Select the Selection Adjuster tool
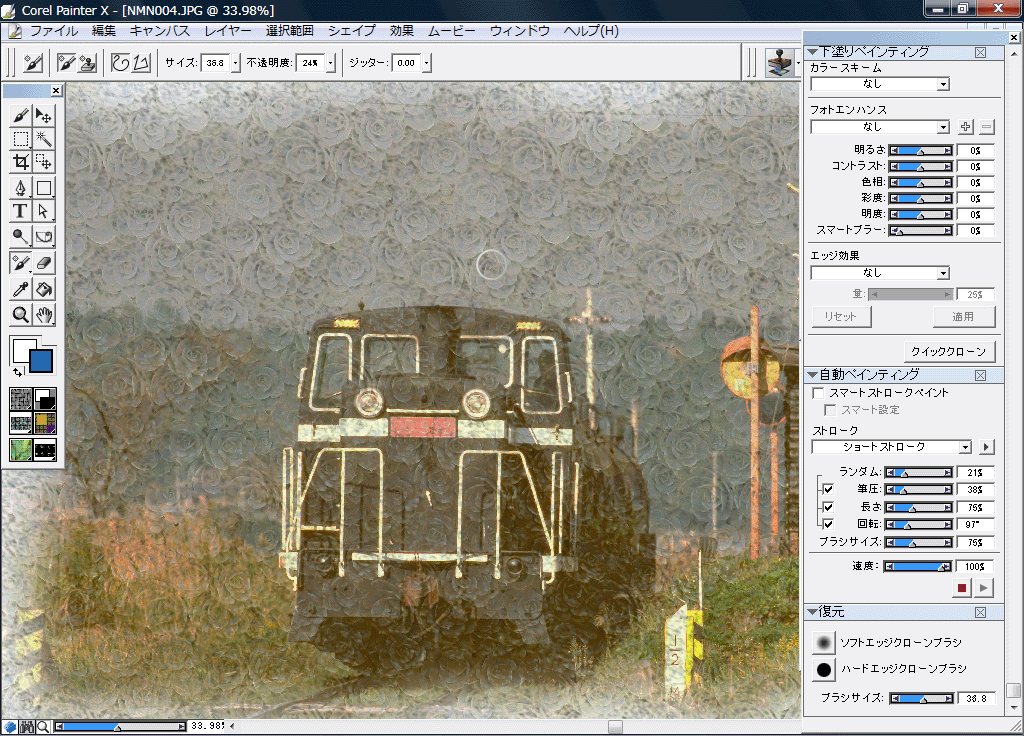Screen dimensions: 1024x736 [x=44, y=161]
